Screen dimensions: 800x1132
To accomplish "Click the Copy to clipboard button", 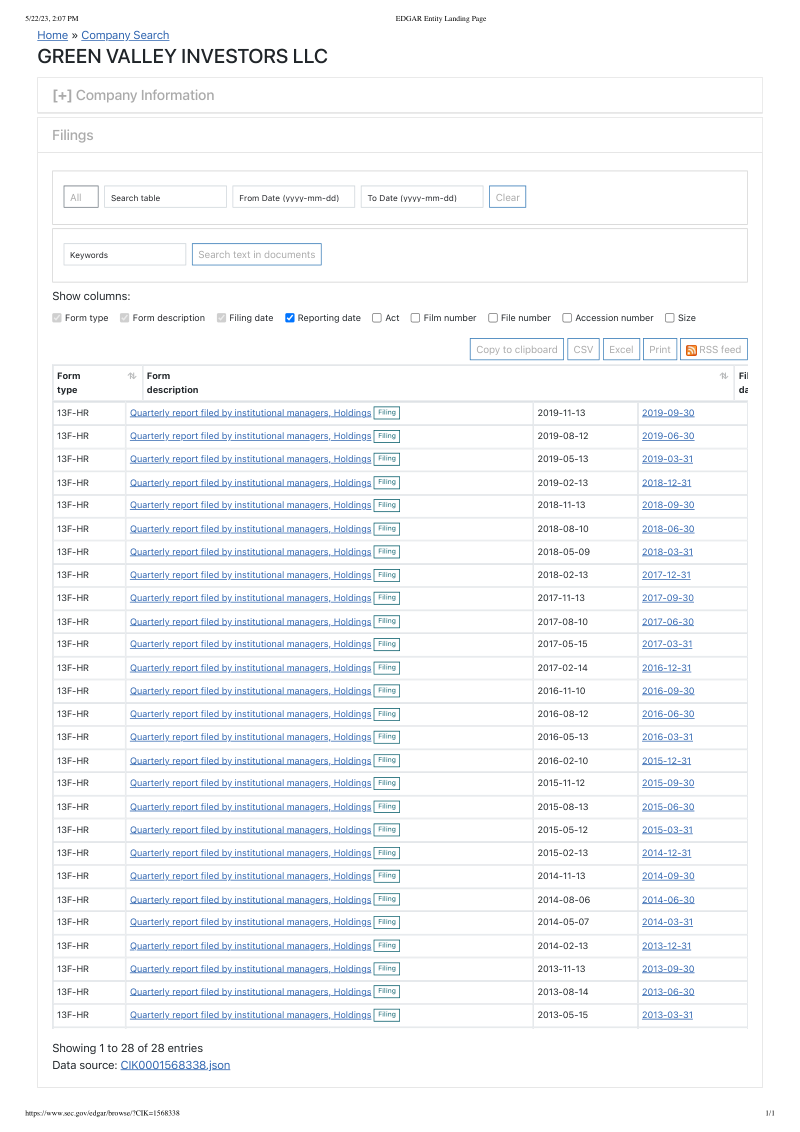I will (x=516, y=349).
